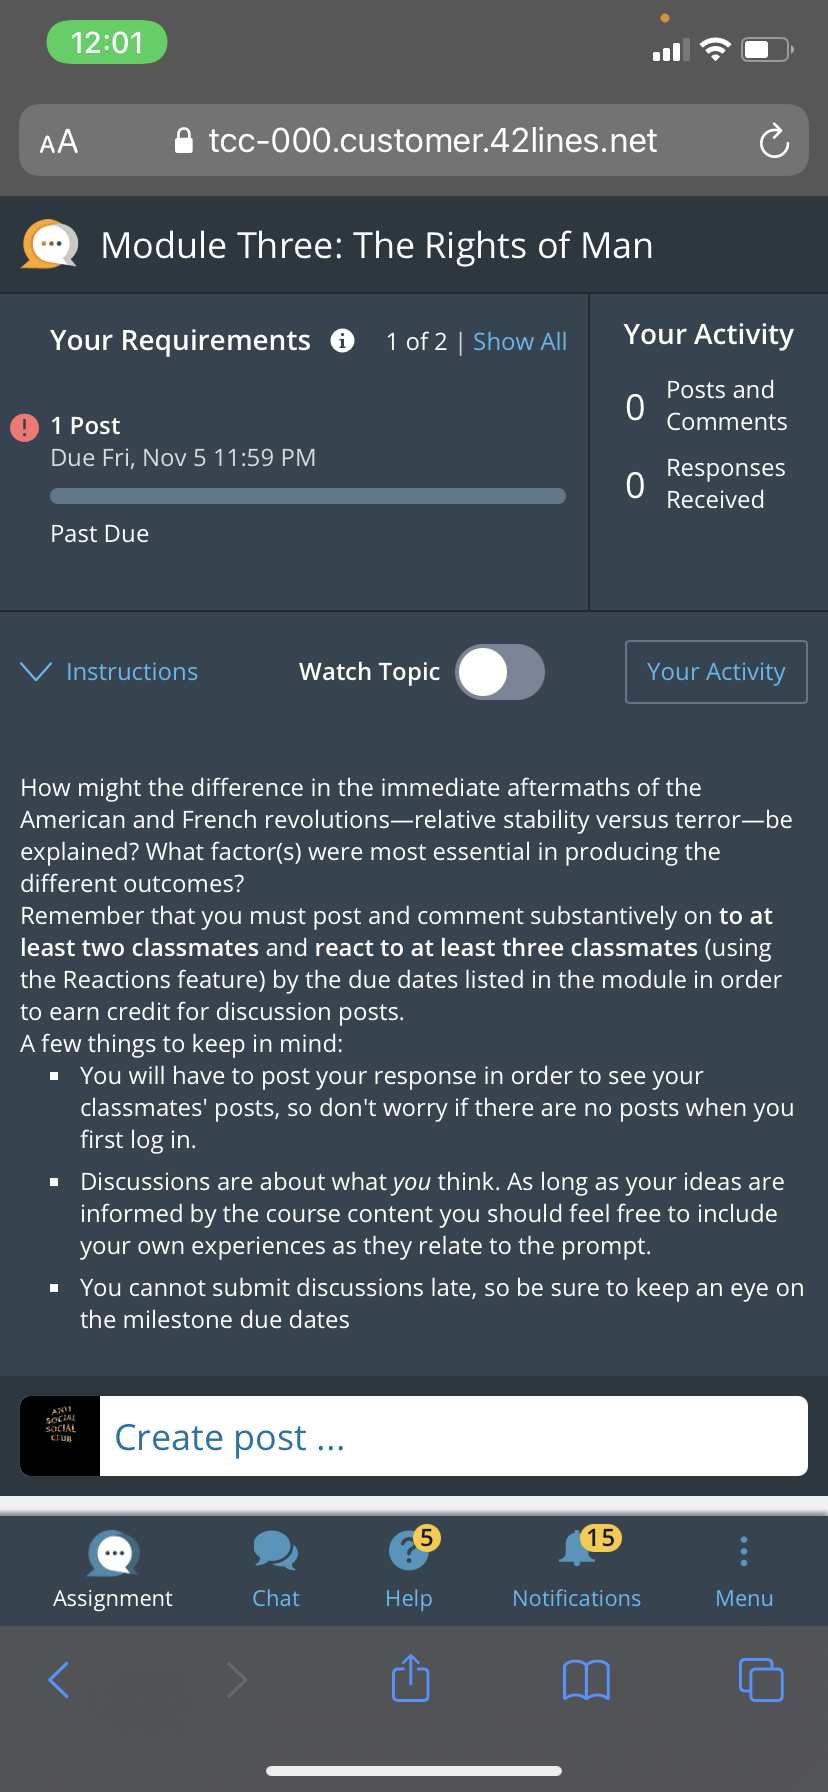Open the Assignment tab icon

pos(113,1552)
